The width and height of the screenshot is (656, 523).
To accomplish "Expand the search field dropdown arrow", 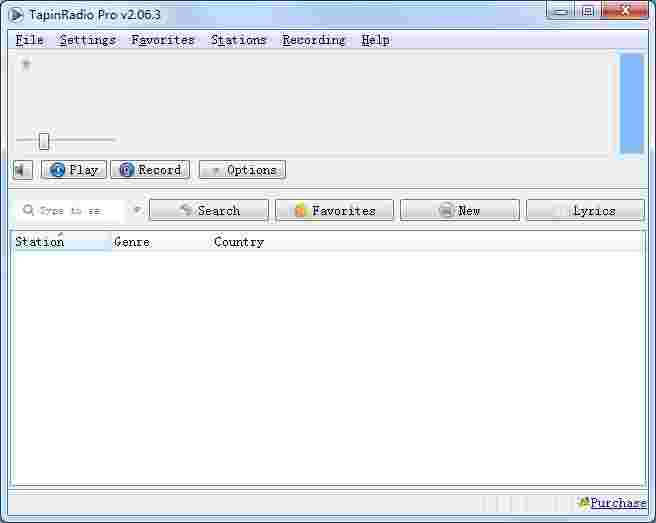I will pos(137,210).
